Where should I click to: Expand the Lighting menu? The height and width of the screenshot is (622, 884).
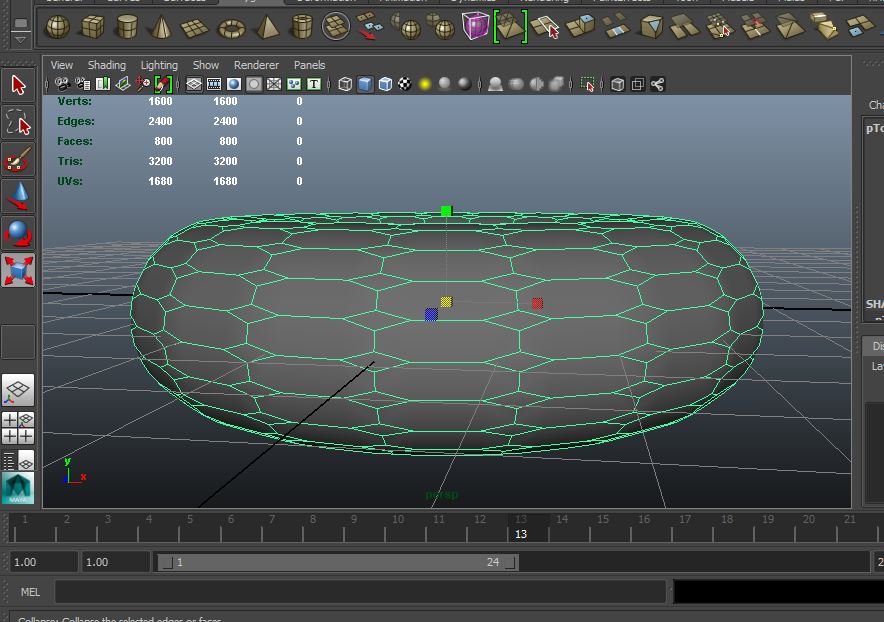159,65
